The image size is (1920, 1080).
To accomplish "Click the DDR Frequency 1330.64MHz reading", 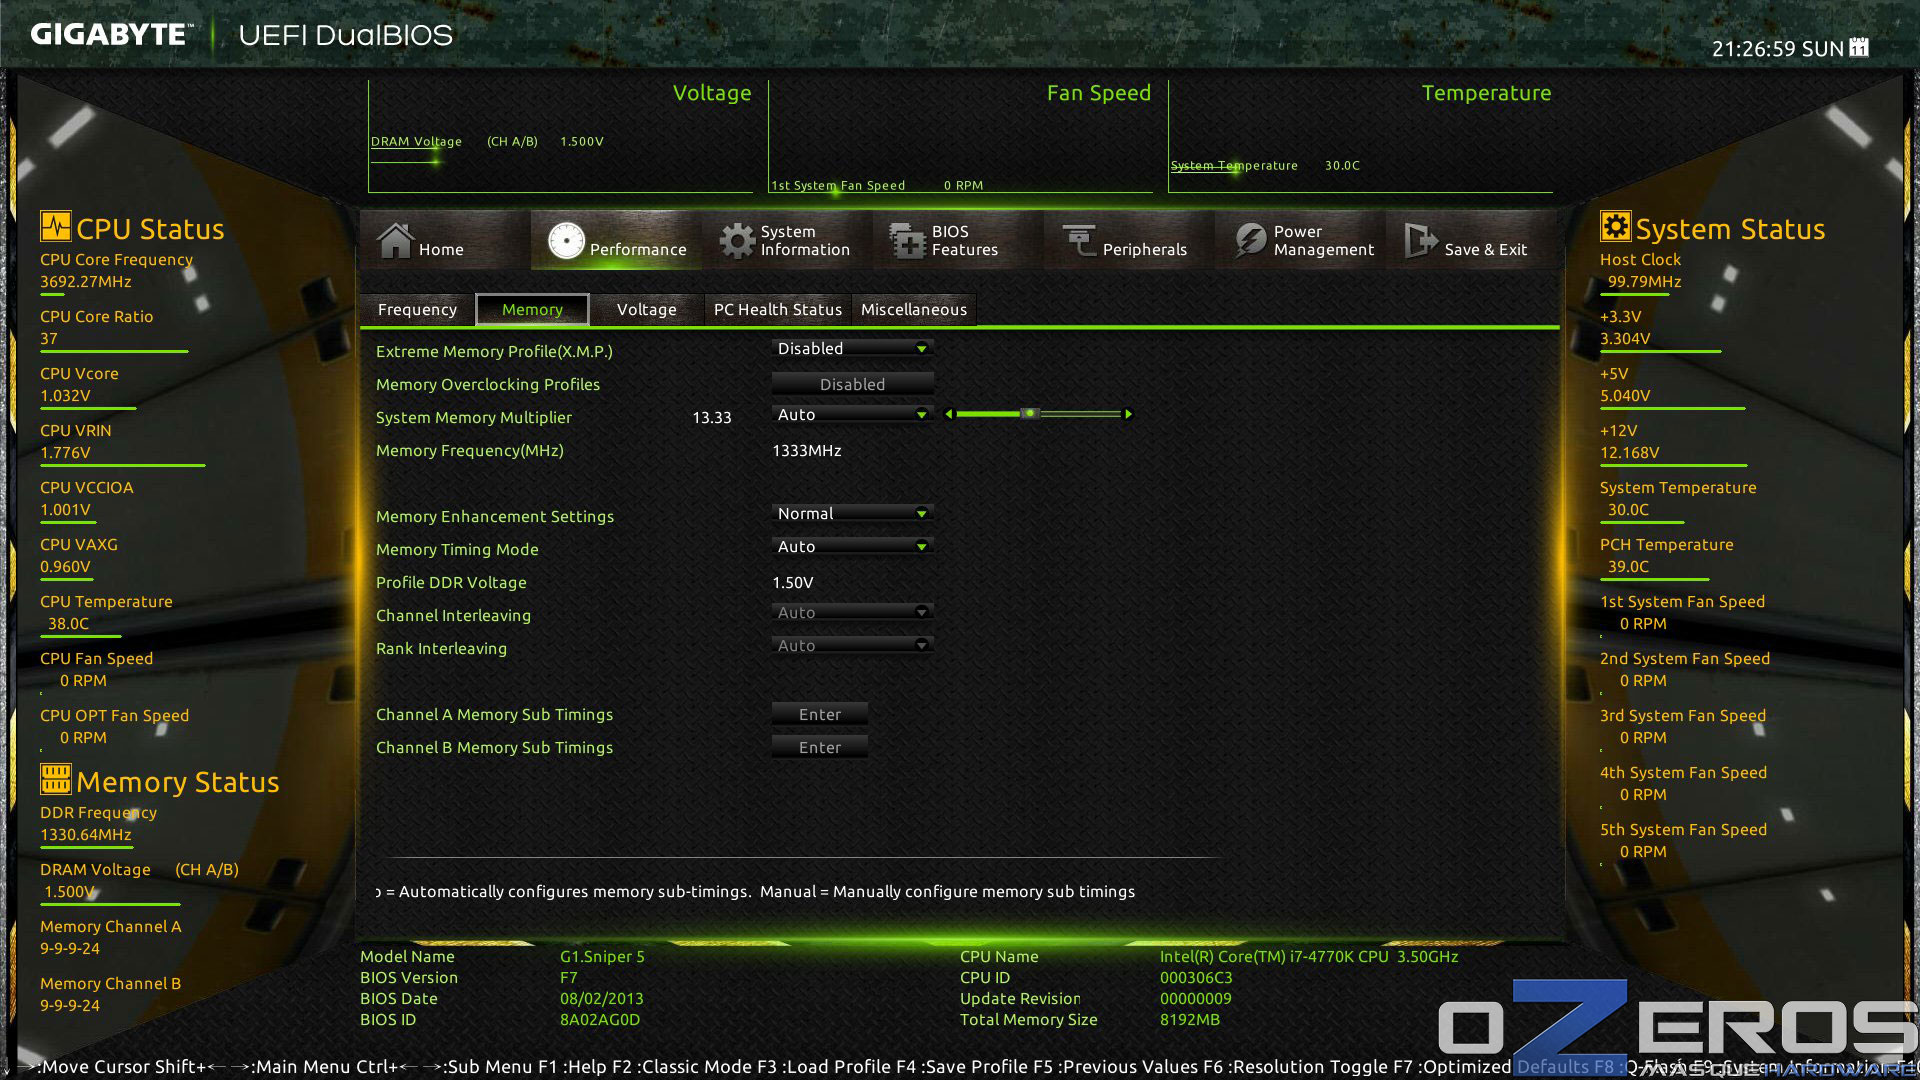I will click(86, 834).
